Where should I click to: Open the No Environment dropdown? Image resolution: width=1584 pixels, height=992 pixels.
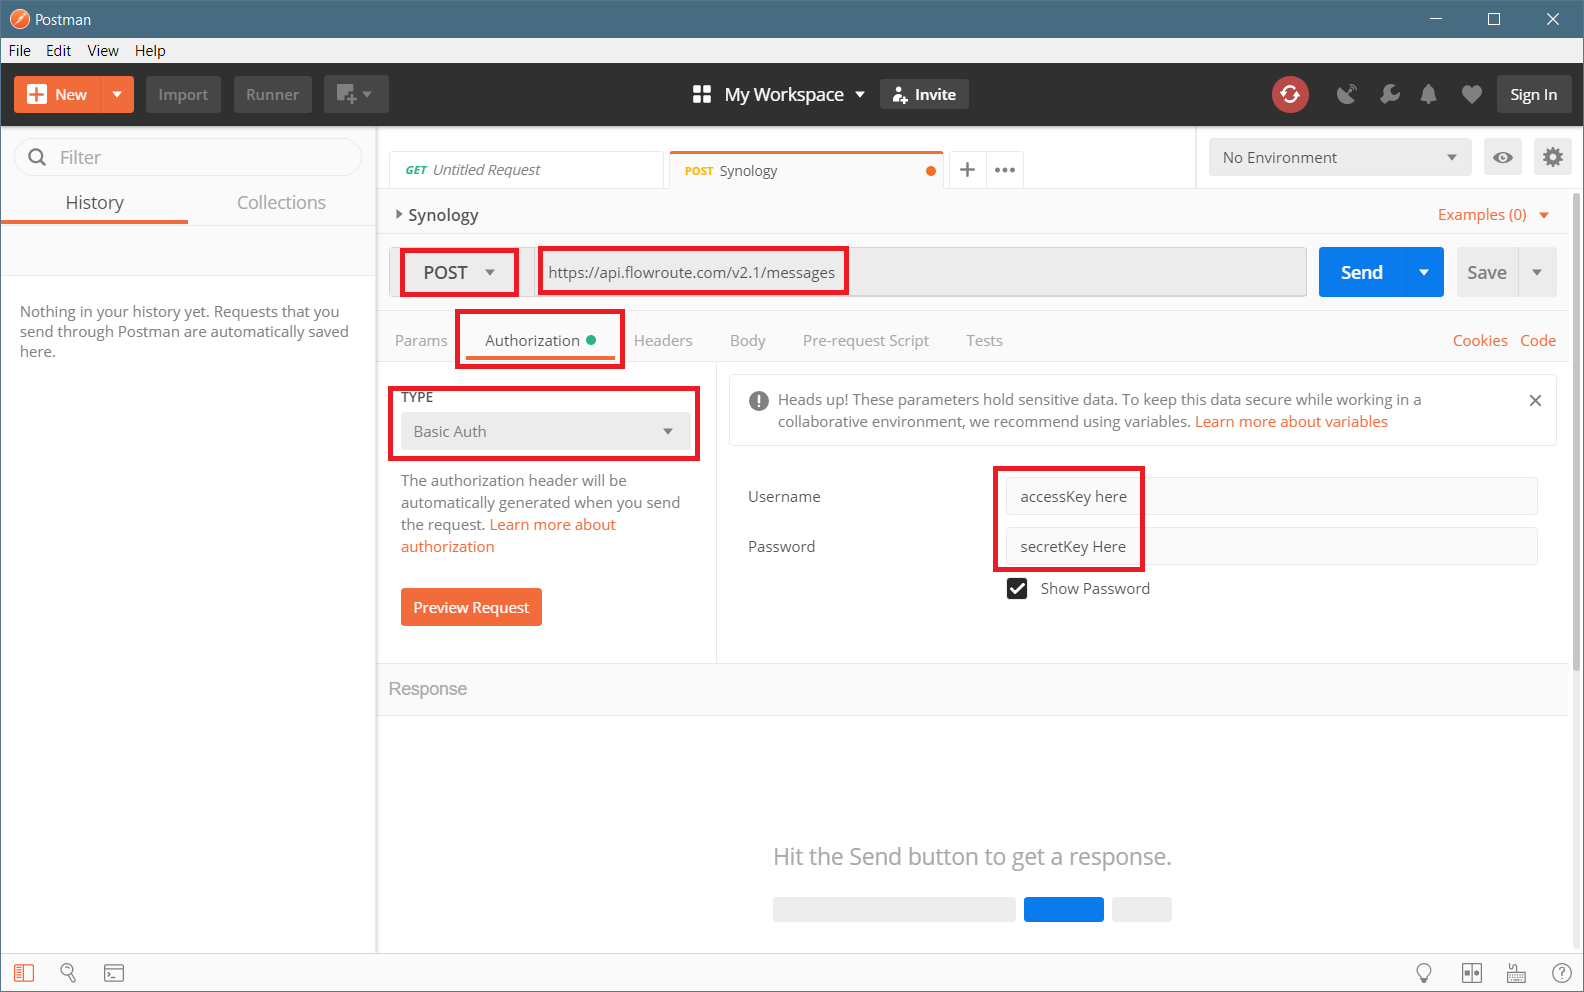1340,157
